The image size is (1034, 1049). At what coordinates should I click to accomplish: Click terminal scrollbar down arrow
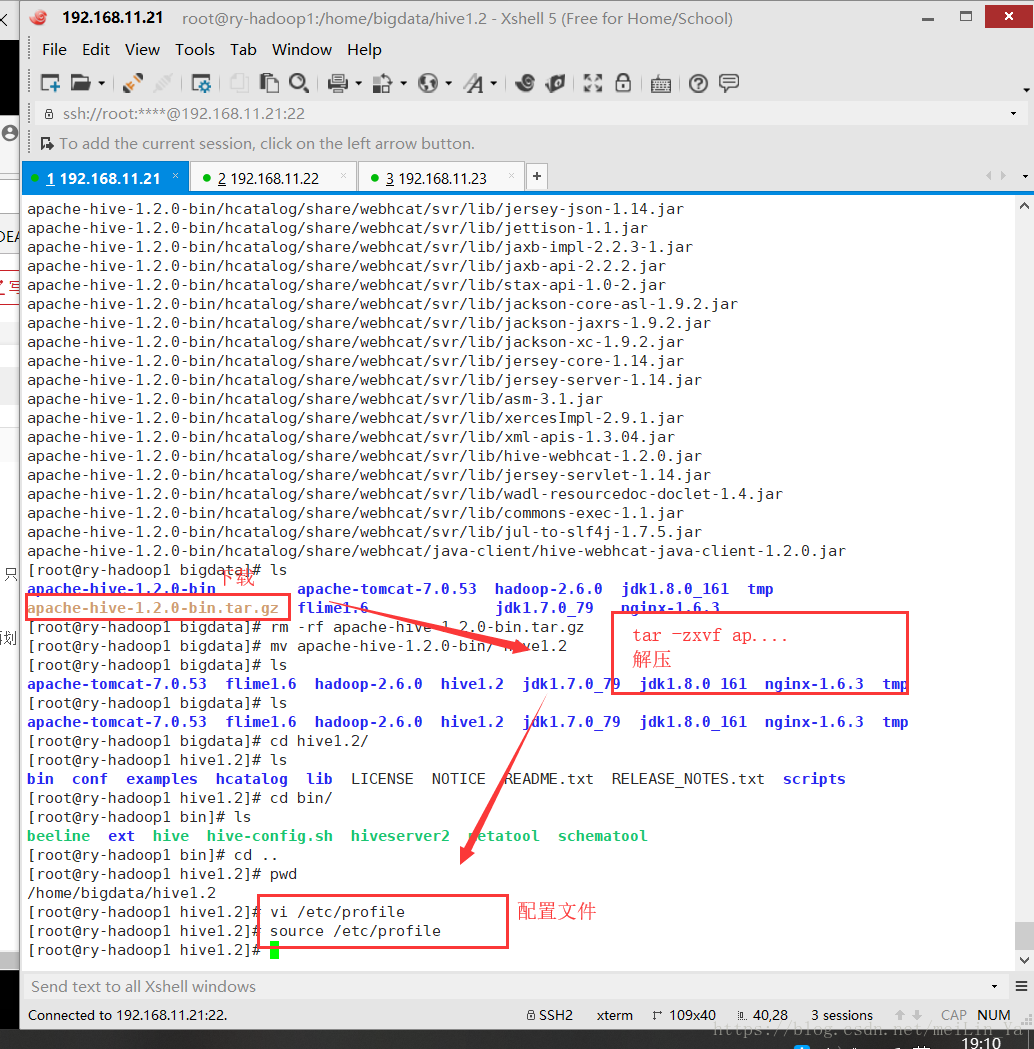1024,960
